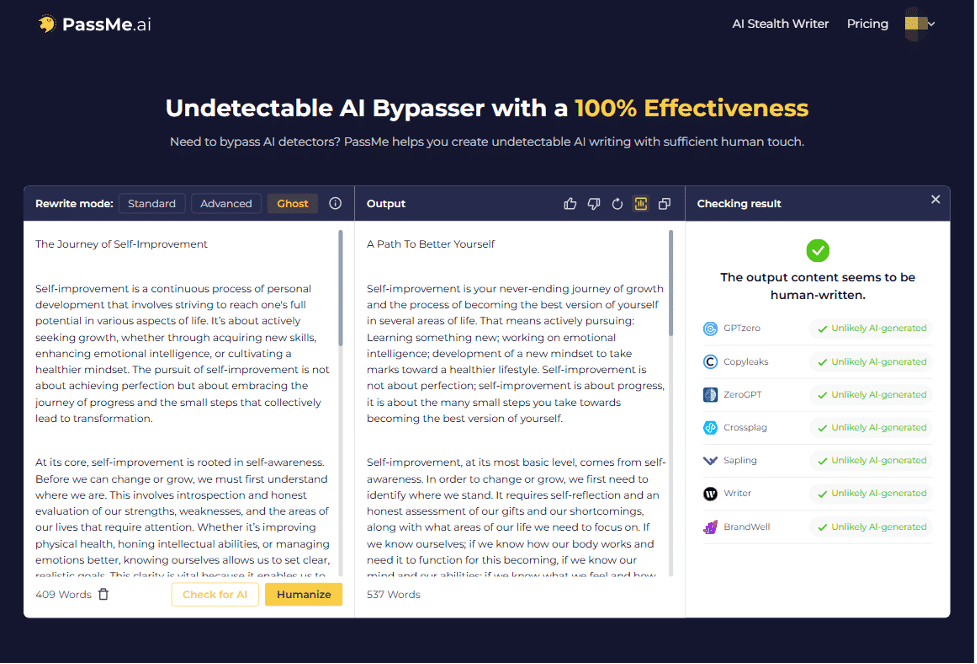
Task: Open the AI Stealth Writer page
Action: pyautogui.click(x=780, y=23)
